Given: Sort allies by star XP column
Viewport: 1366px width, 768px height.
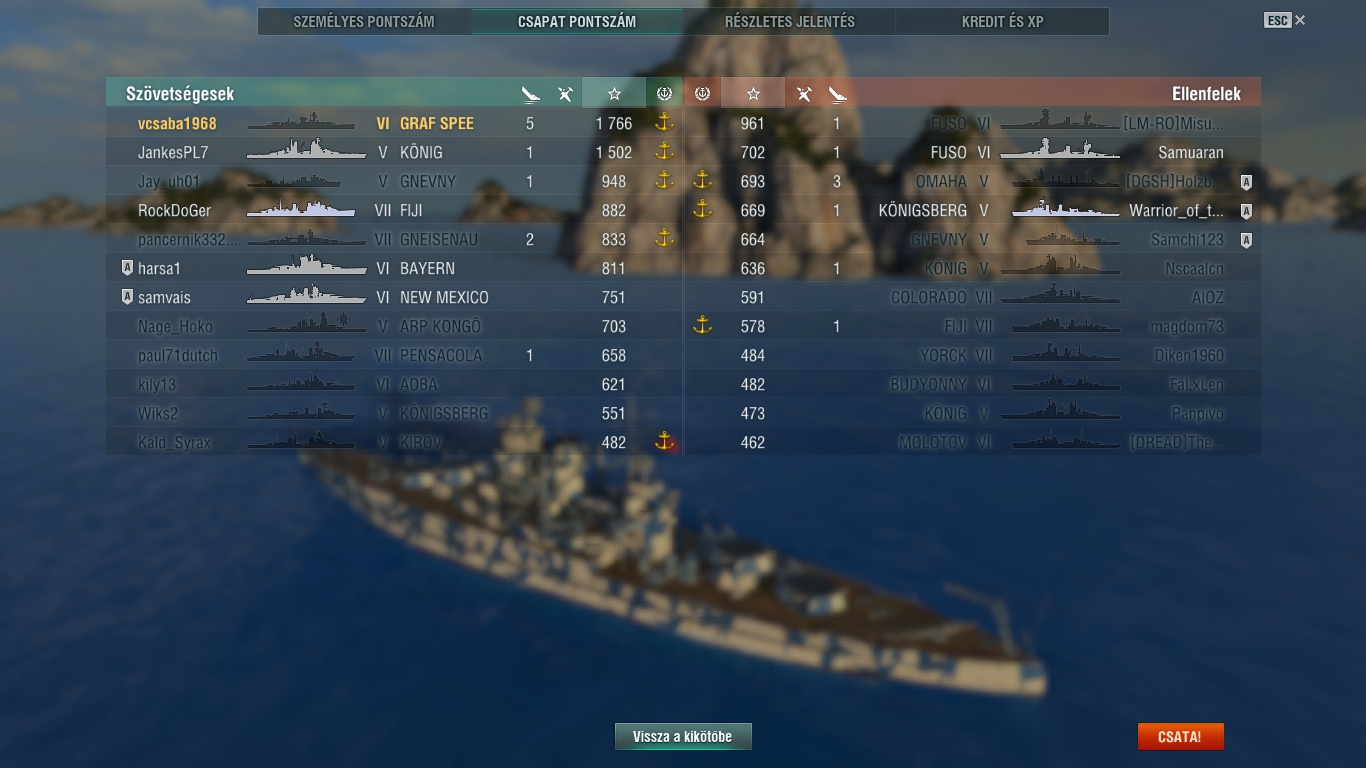Looking at the screenshot, I should 614,93.
